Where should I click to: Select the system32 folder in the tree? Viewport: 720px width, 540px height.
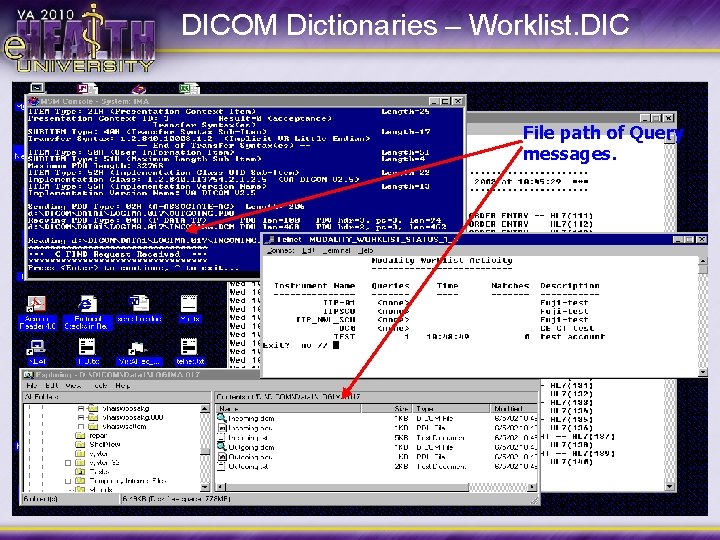coord(97,463)
